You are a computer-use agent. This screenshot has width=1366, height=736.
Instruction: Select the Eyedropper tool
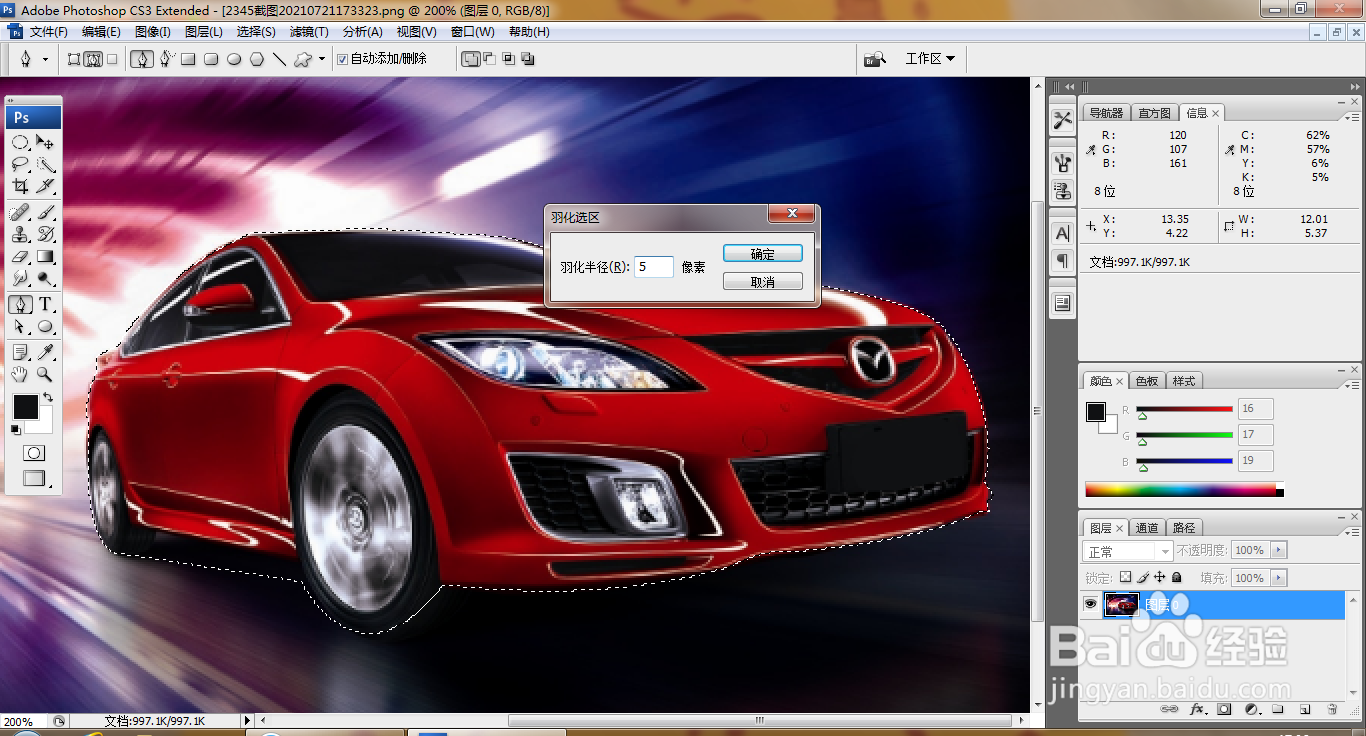[x=45, y=352]
